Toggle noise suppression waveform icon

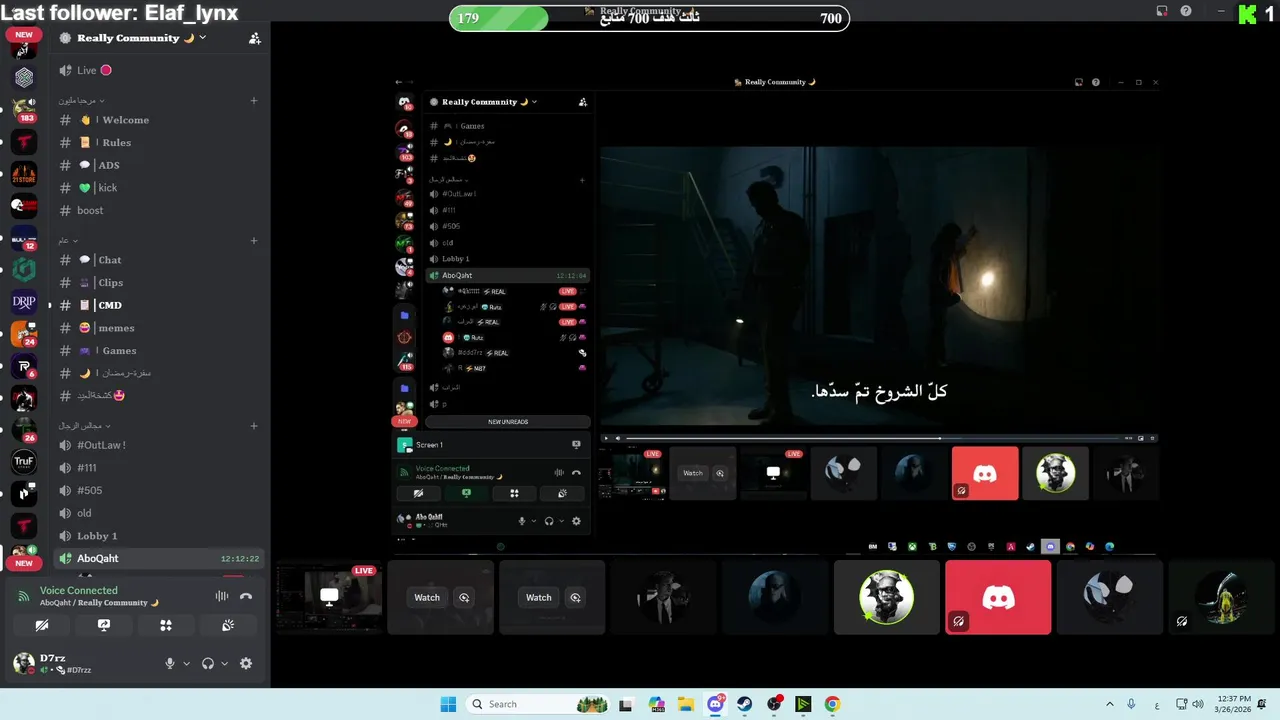(x=222, y=596)
